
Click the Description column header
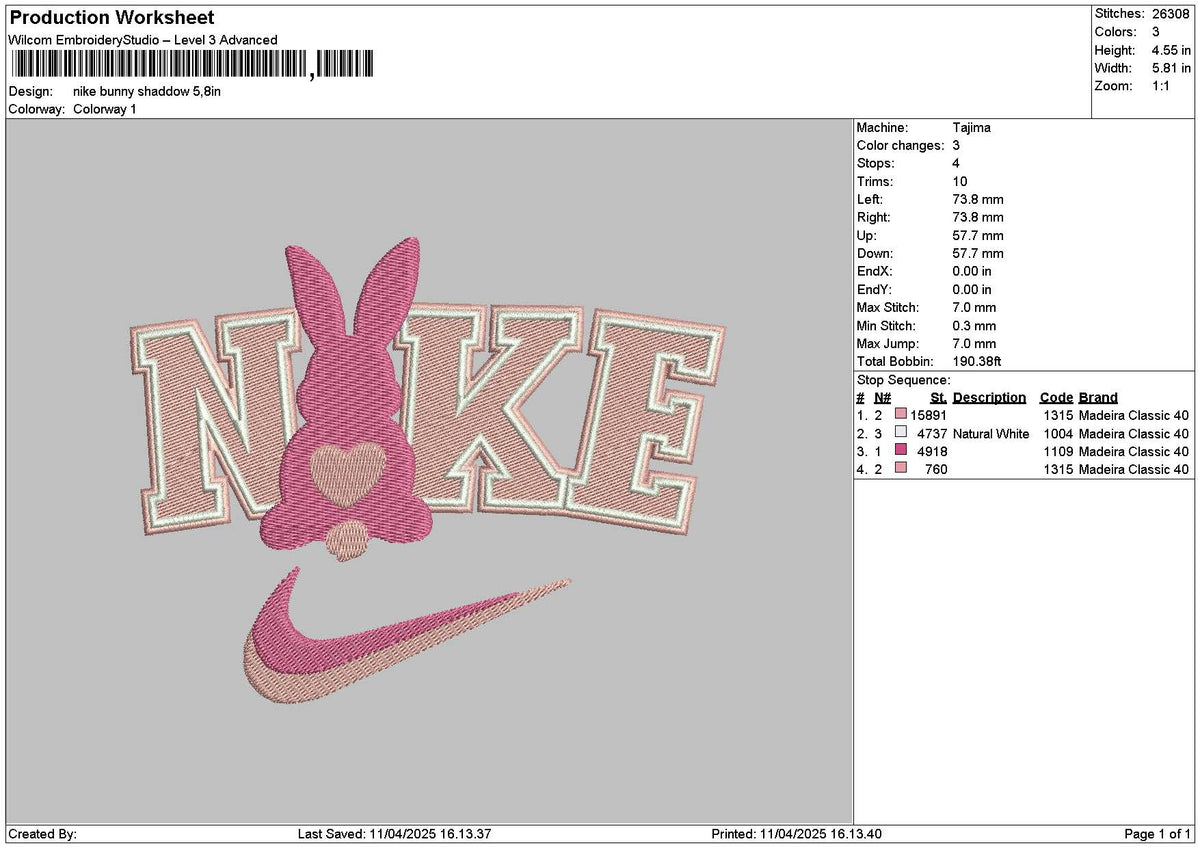pyautogui.click(x=989, y=398)
